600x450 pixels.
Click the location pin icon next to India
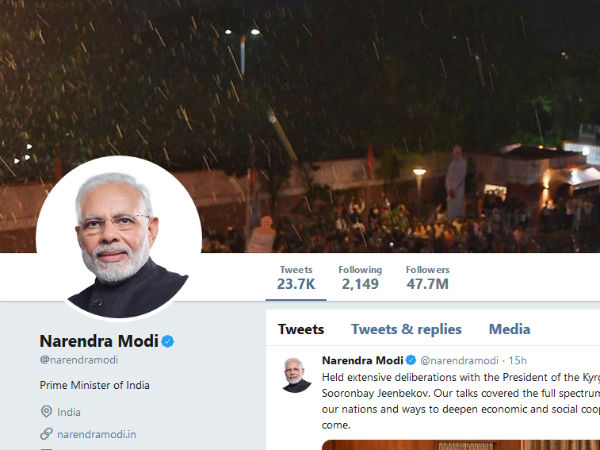tap(46, 412)
